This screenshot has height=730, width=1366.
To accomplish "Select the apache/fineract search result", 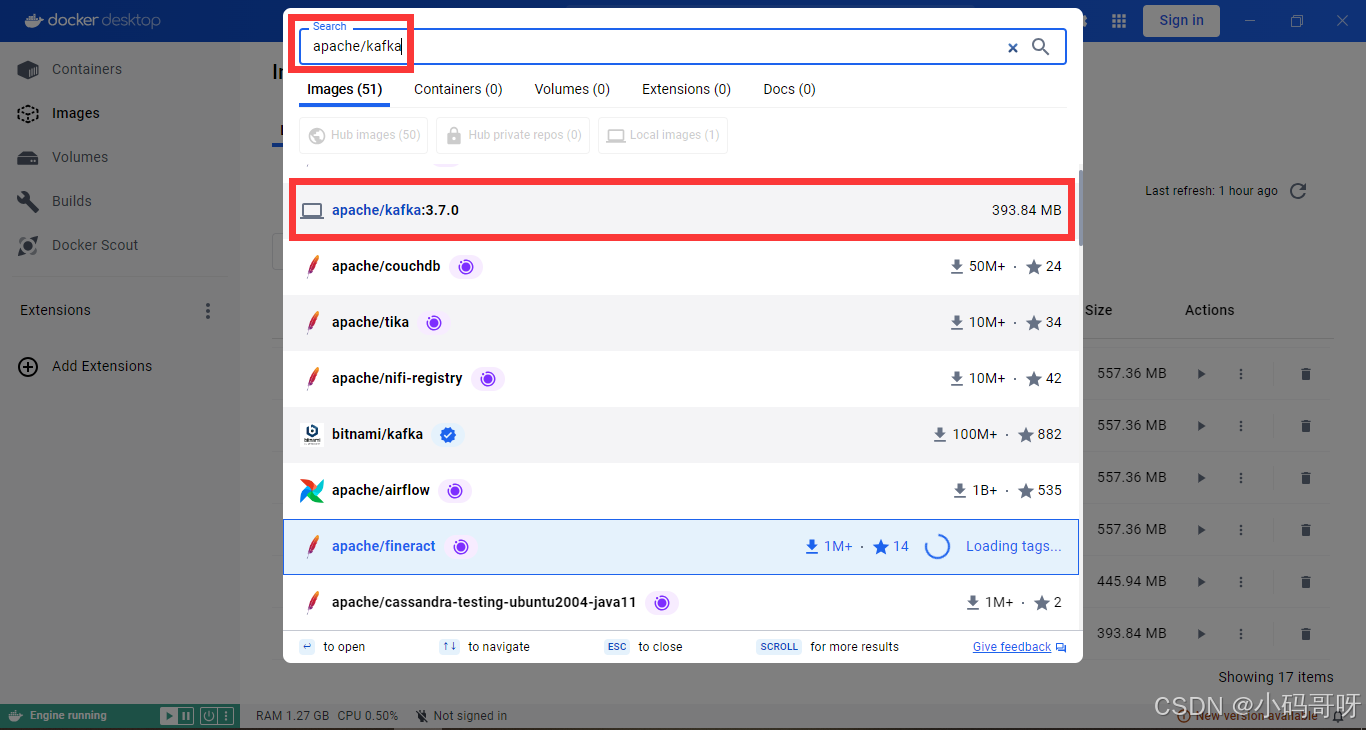I will click(681, 547).
